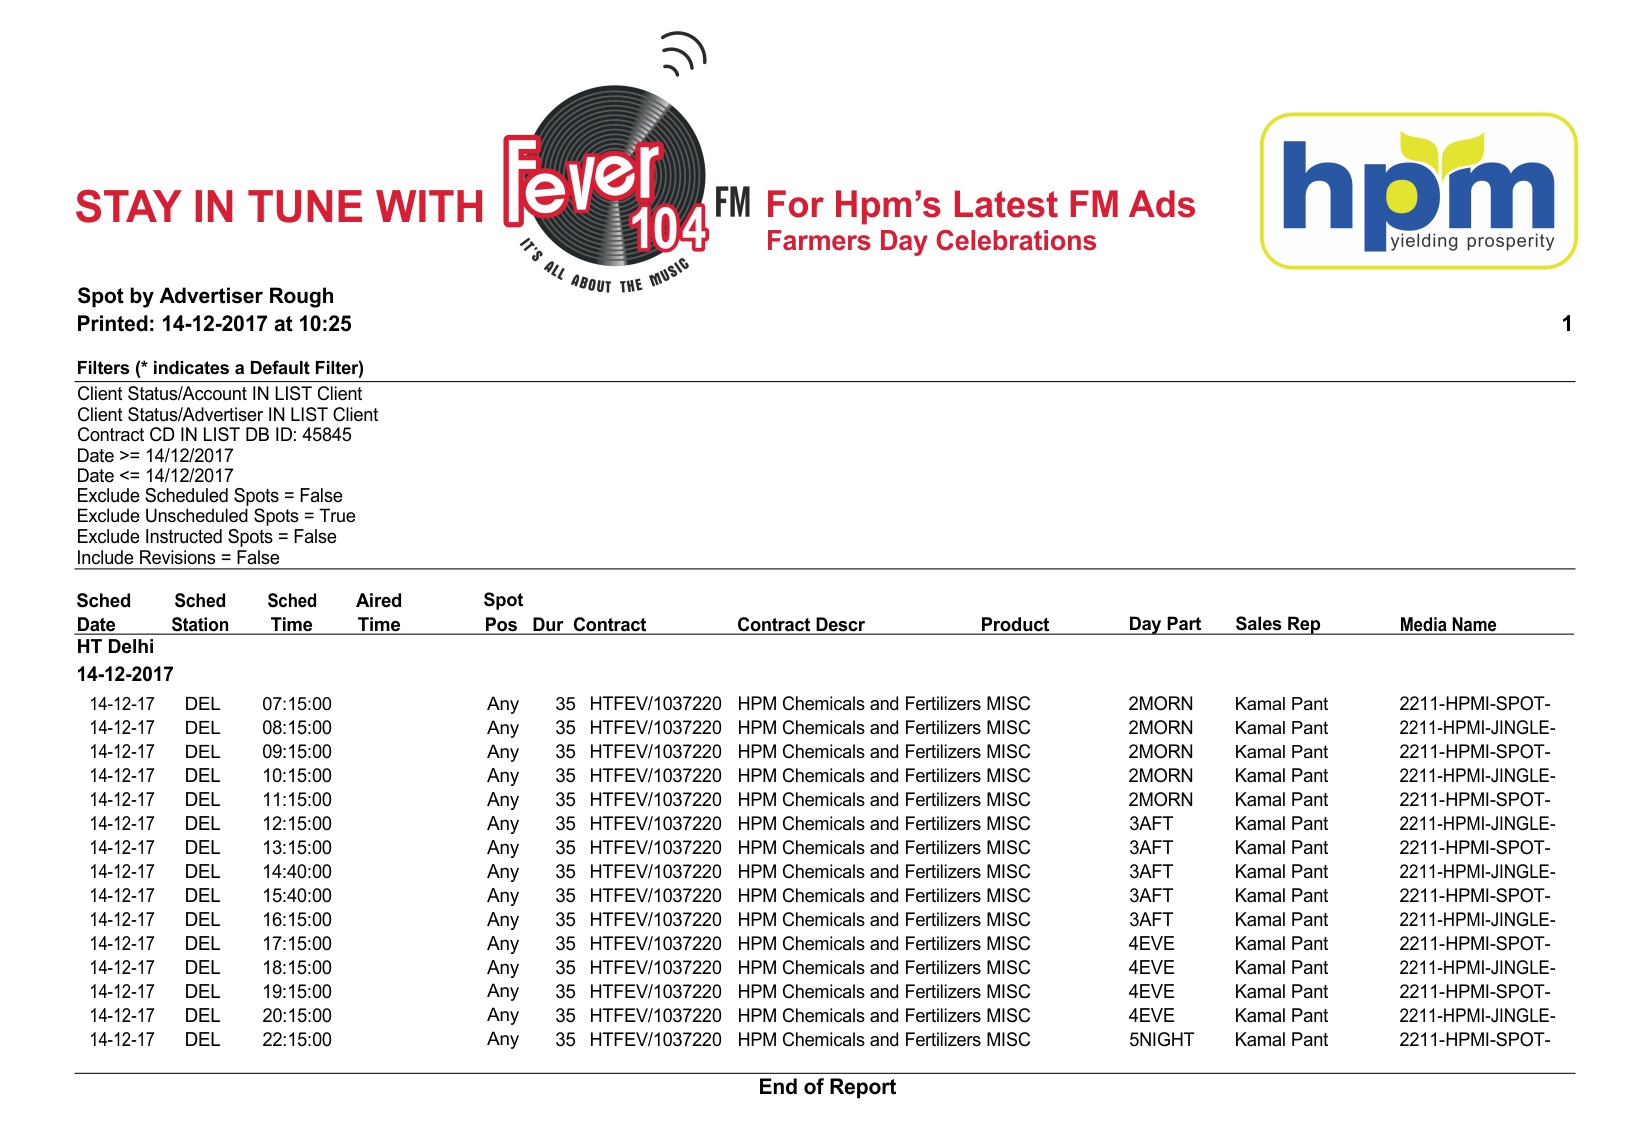Click the 08:15:00 scheduled time
Screen dimensions: 1650x1125
point(297,728)
